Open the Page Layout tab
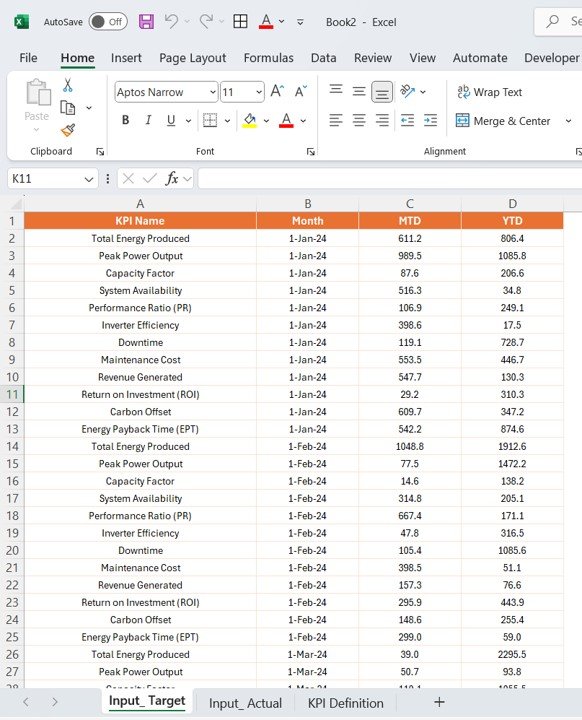The height and width of the screenshot is (720, 582). [192, 58]
